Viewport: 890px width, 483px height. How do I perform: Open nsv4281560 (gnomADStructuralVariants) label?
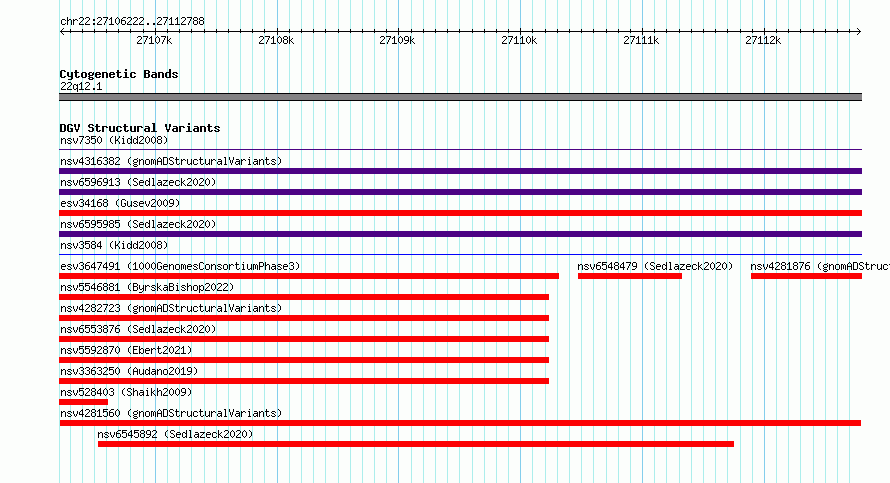[171, 413]
